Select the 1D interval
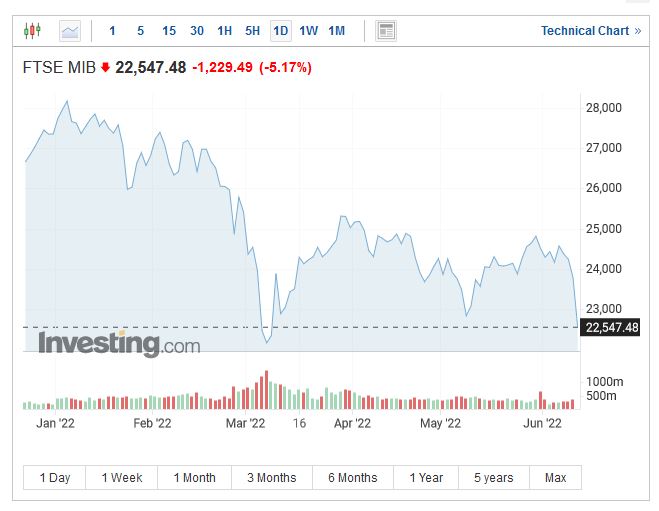The height and width of the screenshot is (511, 659). pyautogui.click(x=281, y=31)
